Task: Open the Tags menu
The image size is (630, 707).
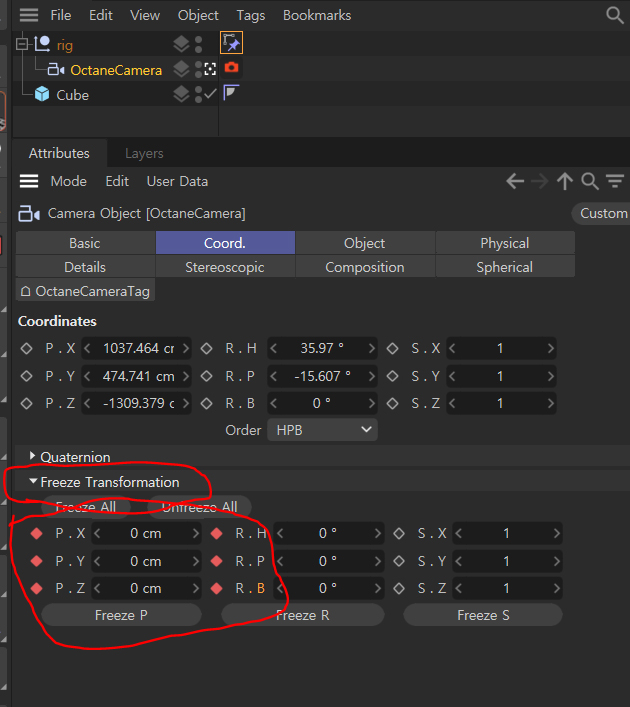Action: 251,16
